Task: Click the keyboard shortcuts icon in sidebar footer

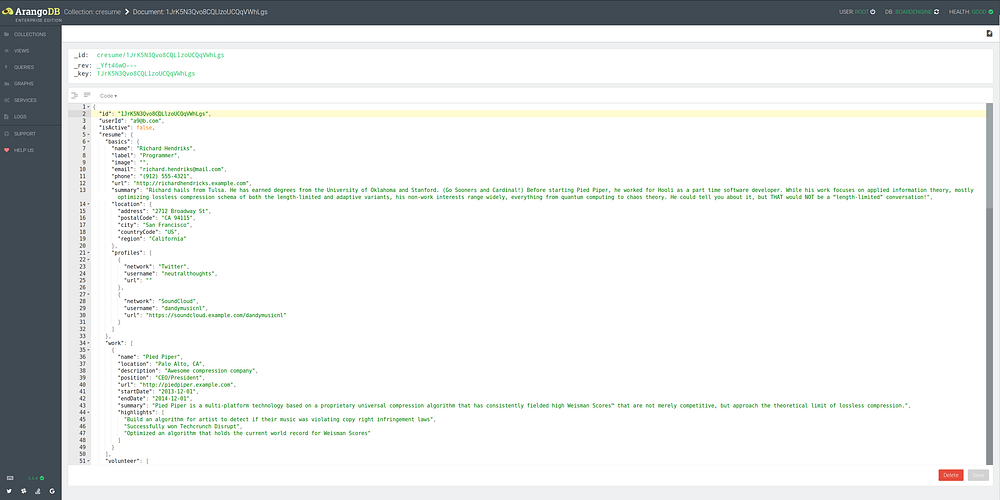Action: point(10,478)
